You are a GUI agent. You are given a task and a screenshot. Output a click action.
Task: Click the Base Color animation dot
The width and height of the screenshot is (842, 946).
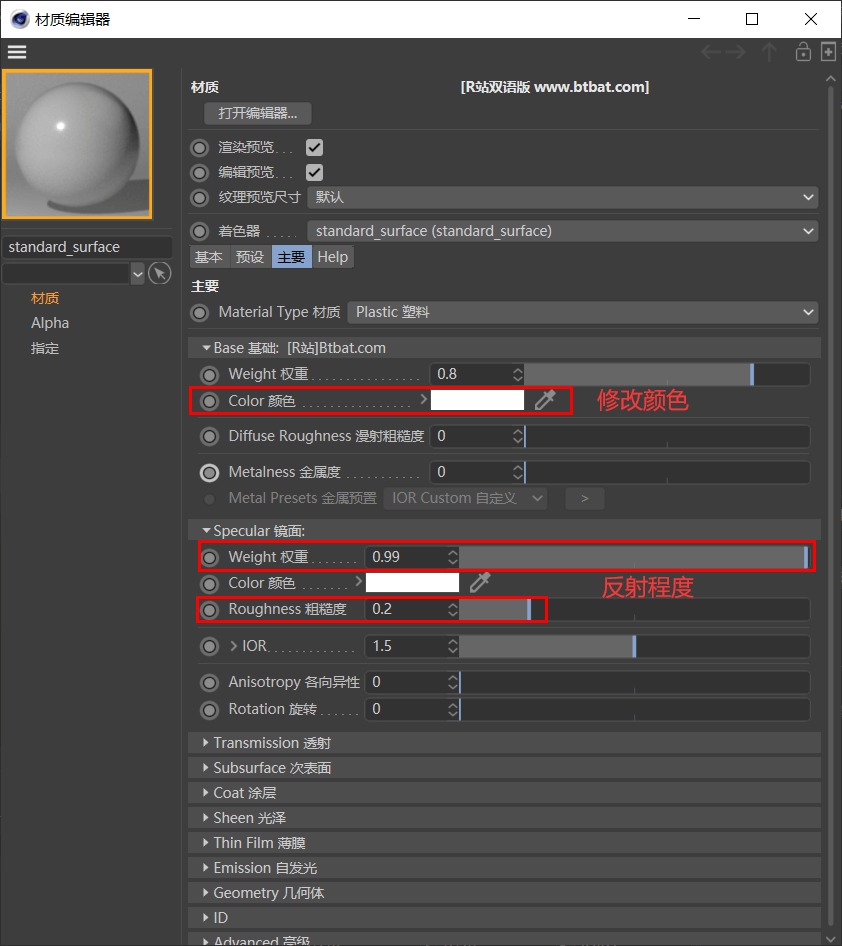[209, 401]
